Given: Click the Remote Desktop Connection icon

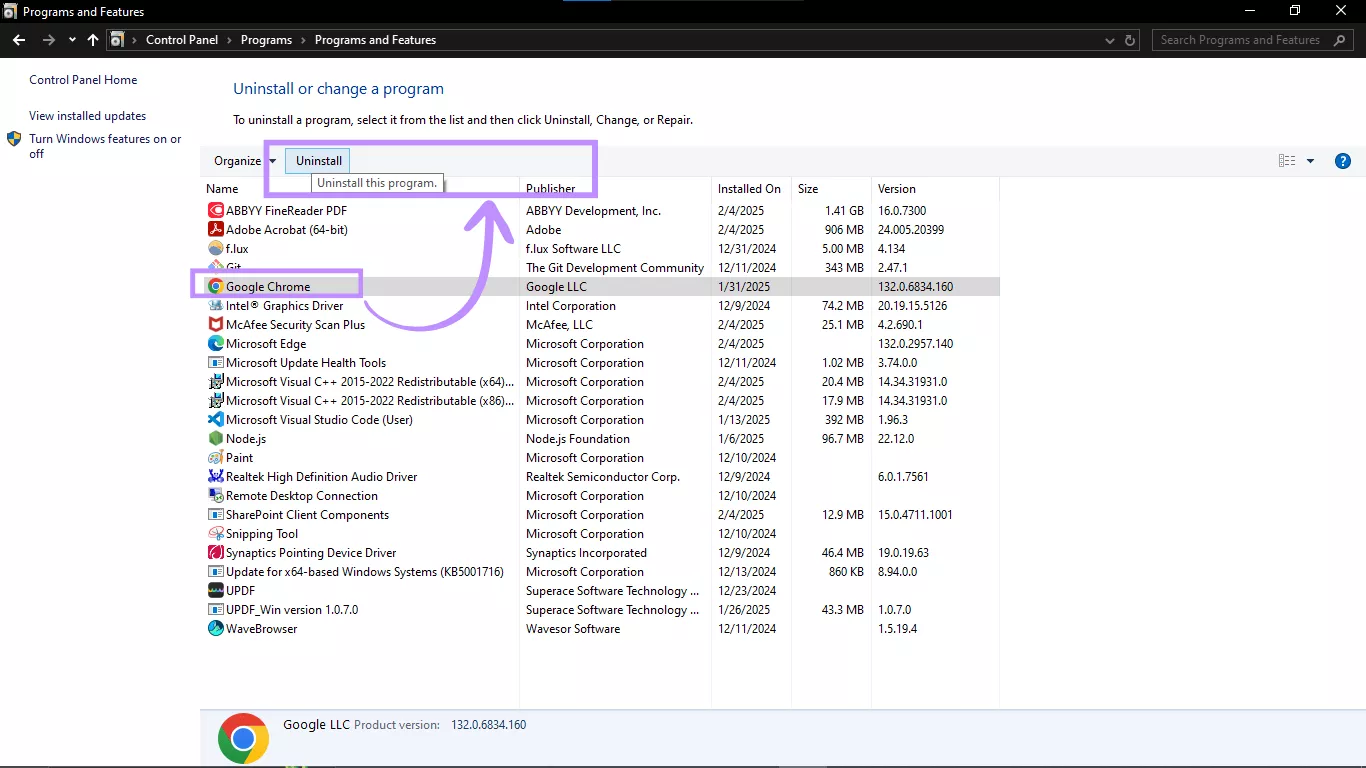Looking at the screenshot, I should (215, 496).
